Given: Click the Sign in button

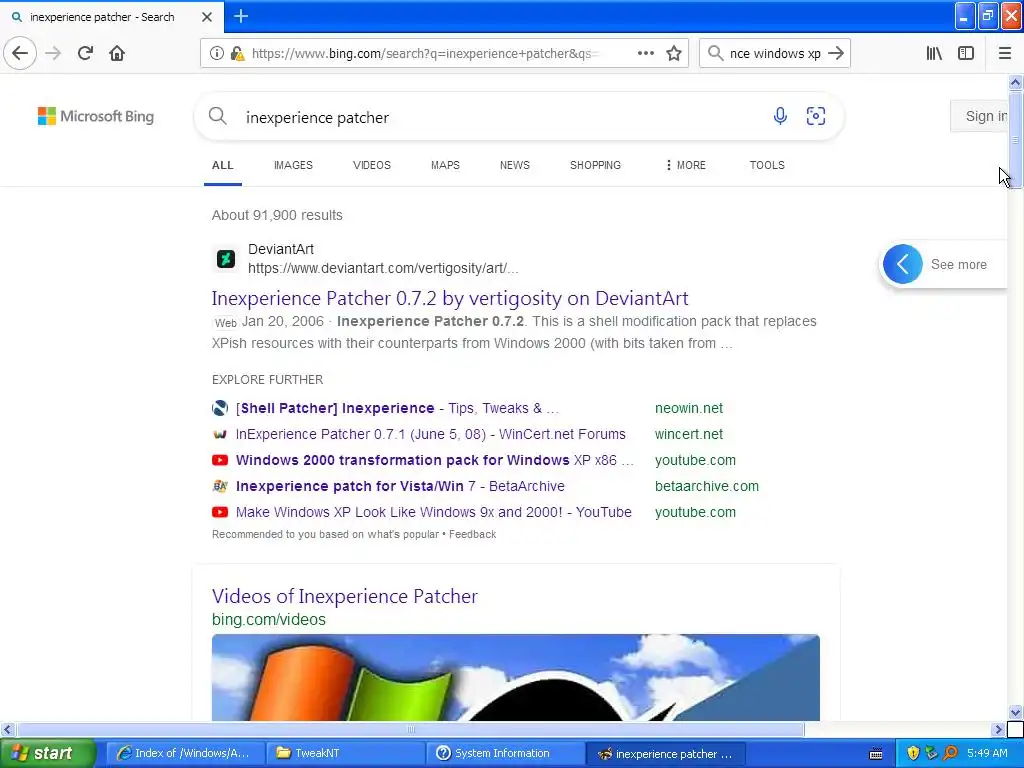Looking at the screenshot, I should [980, 116].
